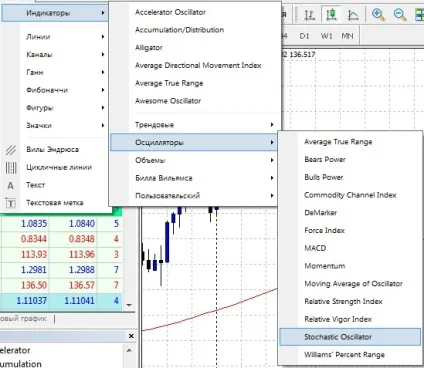424x368 pixels.
Task: Select Alligator indicator
Action: 149,48
